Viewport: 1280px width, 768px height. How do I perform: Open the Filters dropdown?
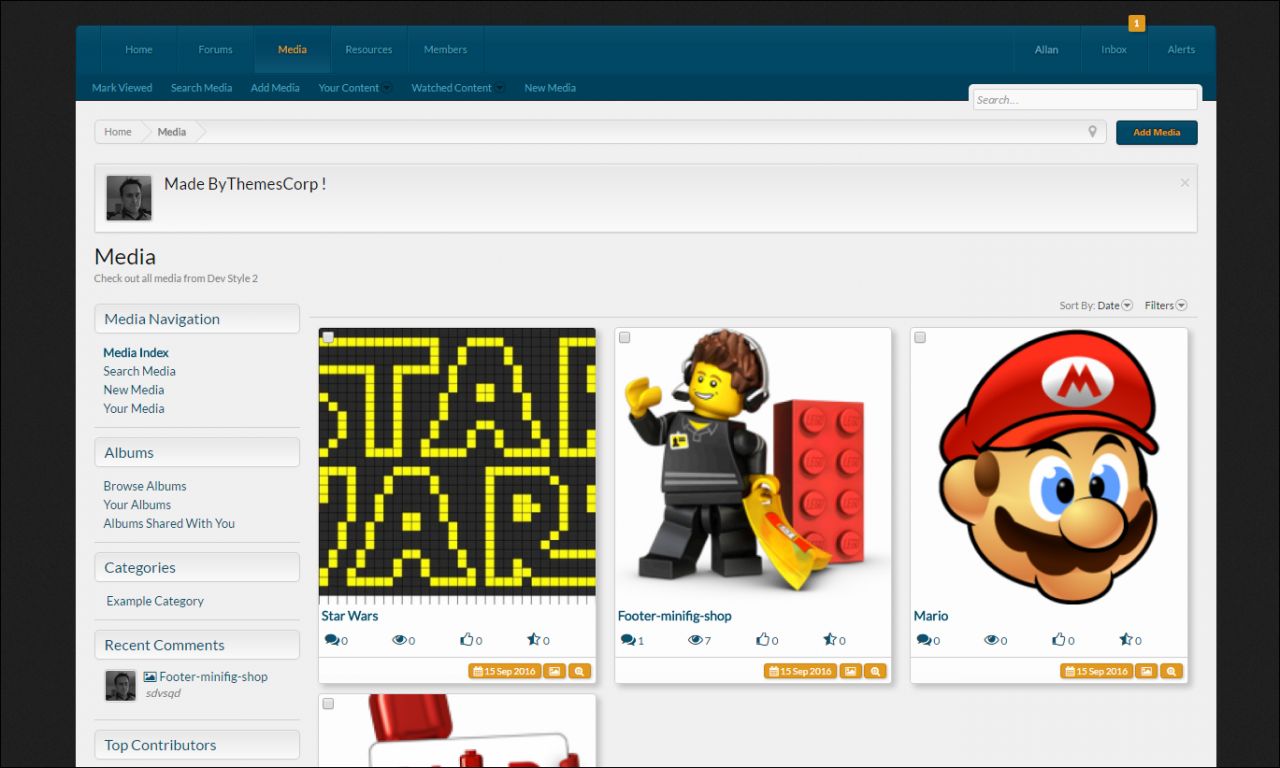point(1166,306)
